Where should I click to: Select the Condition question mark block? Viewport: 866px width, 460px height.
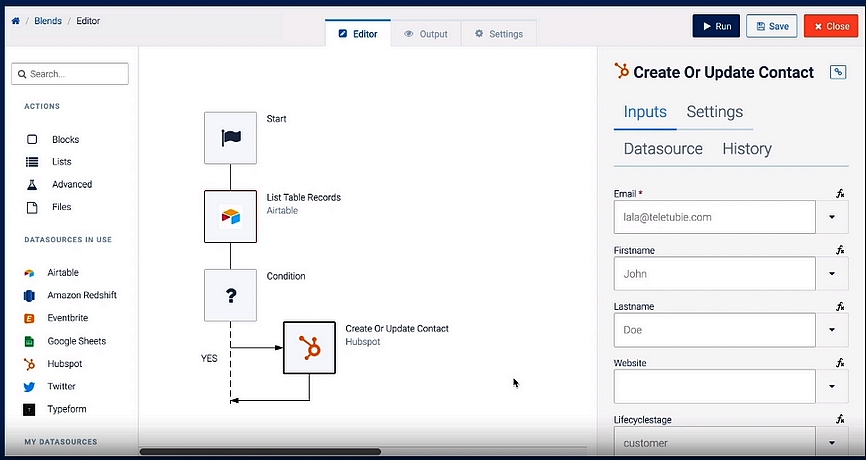pyautogui.click(x=230, y=295)
